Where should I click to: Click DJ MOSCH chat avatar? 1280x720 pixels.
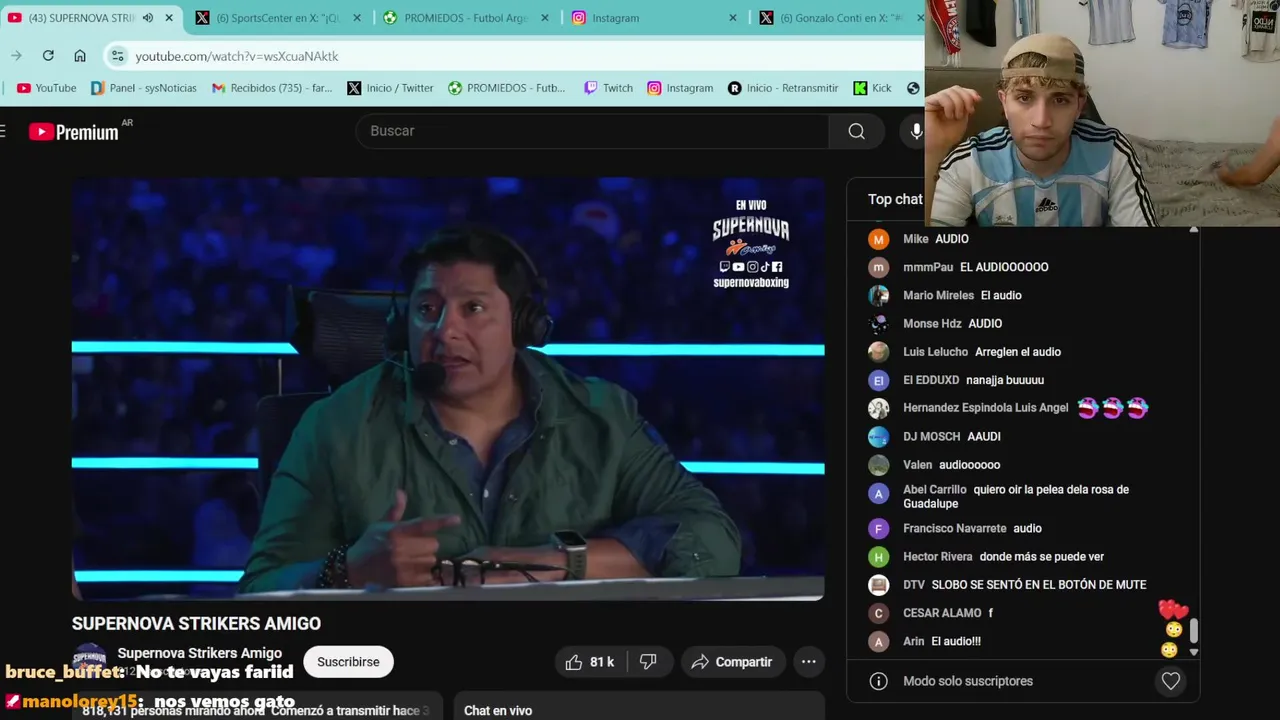point(878,436)
